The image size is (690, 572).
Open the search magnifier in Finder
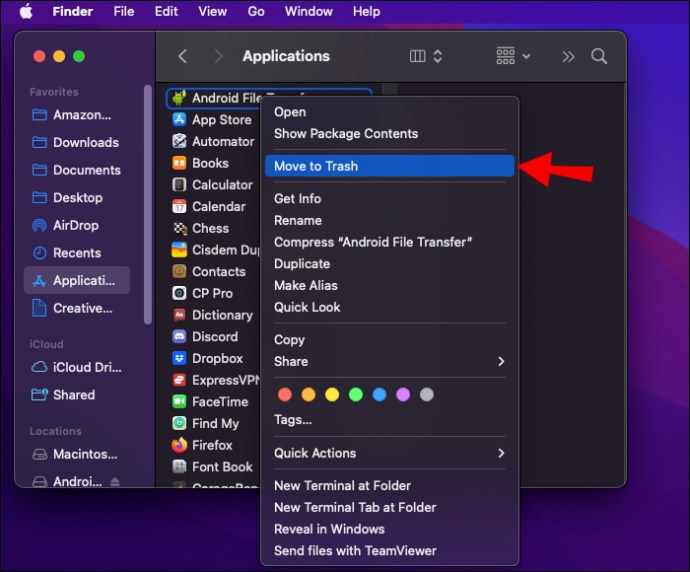(599, 56)
